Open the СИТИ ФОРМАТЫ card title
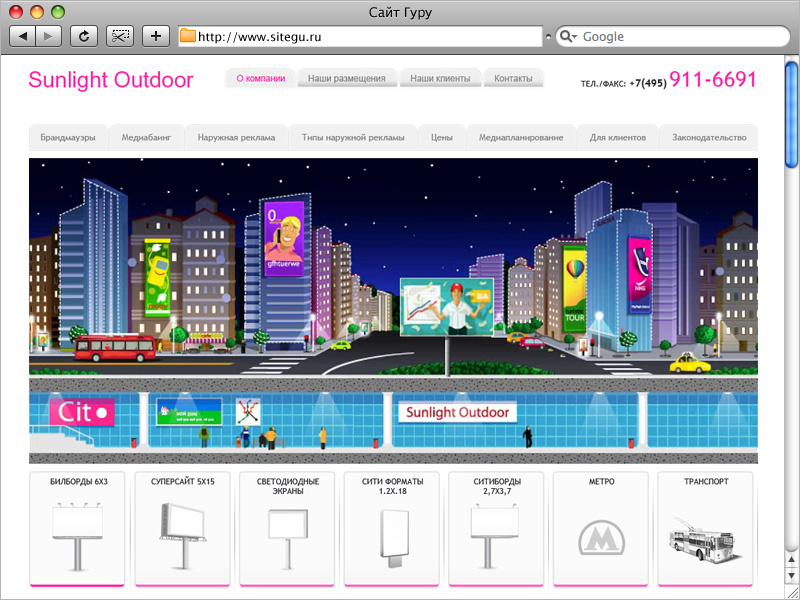 pyautogui.click(x=392, y=486)
